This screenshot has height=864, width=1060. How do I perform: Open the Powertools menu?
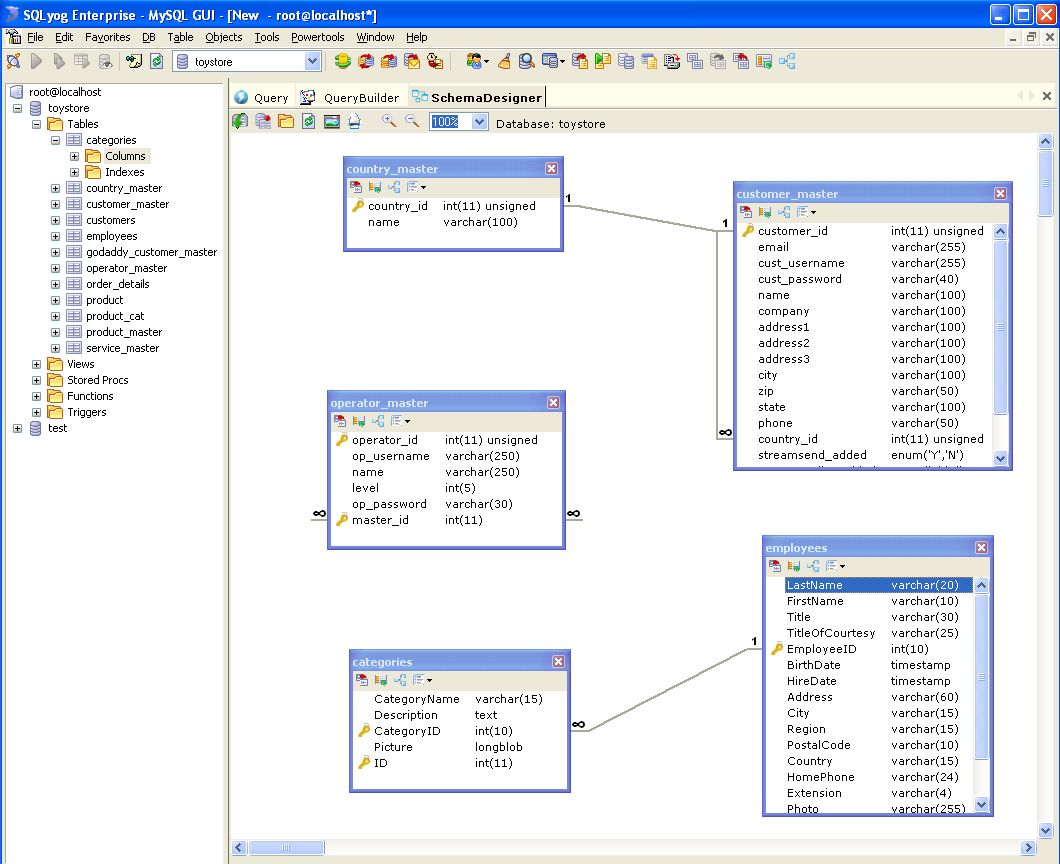coord(317,37)
